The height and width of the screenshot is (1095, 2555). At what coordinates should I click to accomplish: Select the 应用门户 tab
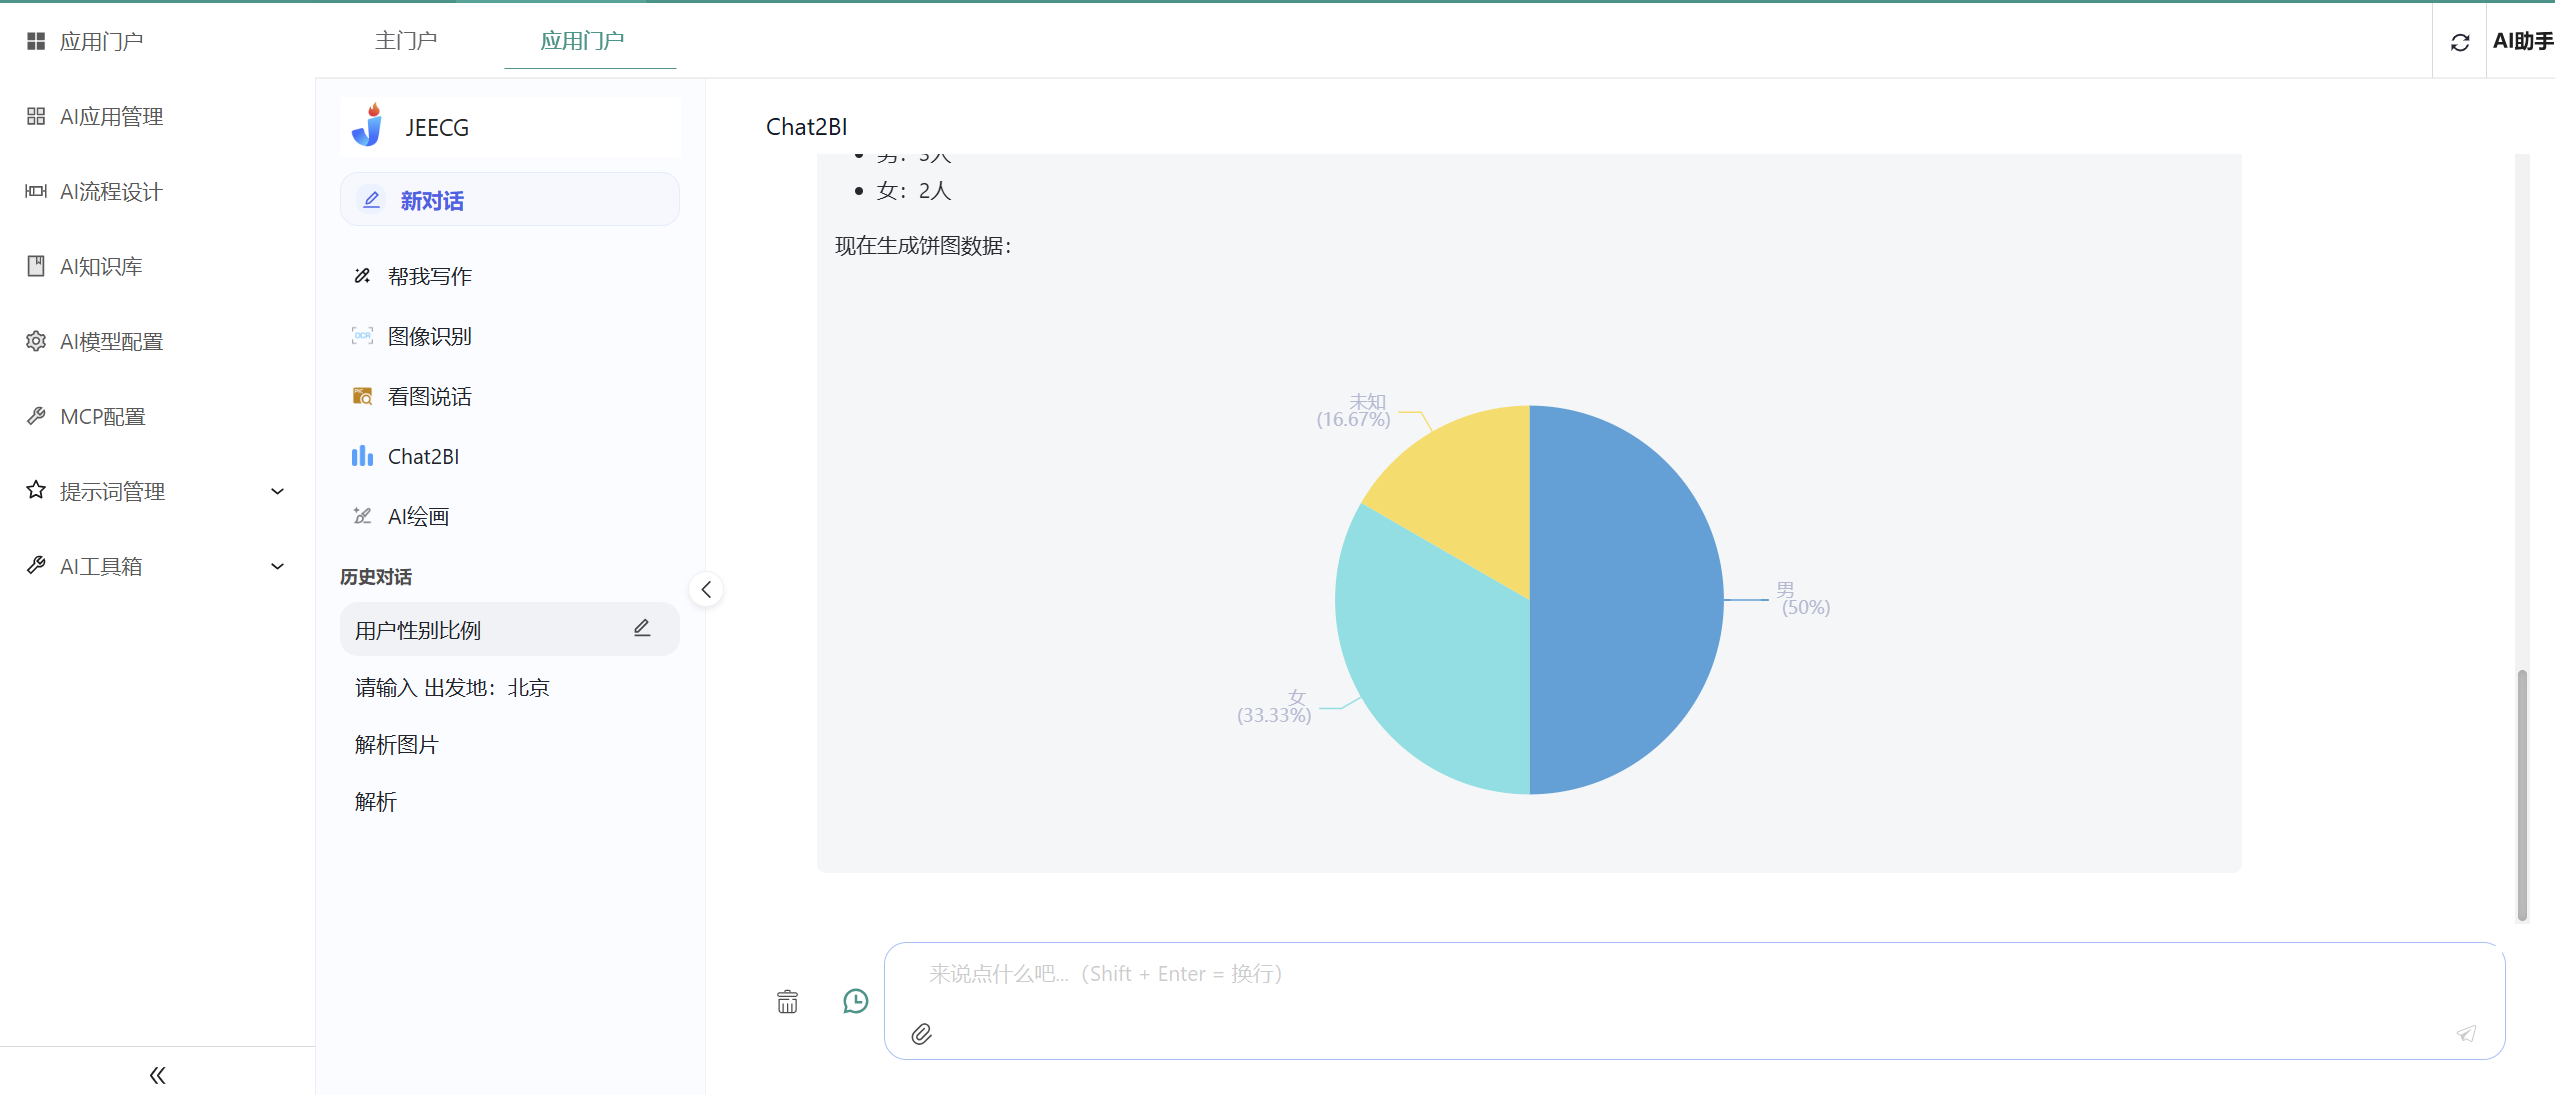pos(582,41)
